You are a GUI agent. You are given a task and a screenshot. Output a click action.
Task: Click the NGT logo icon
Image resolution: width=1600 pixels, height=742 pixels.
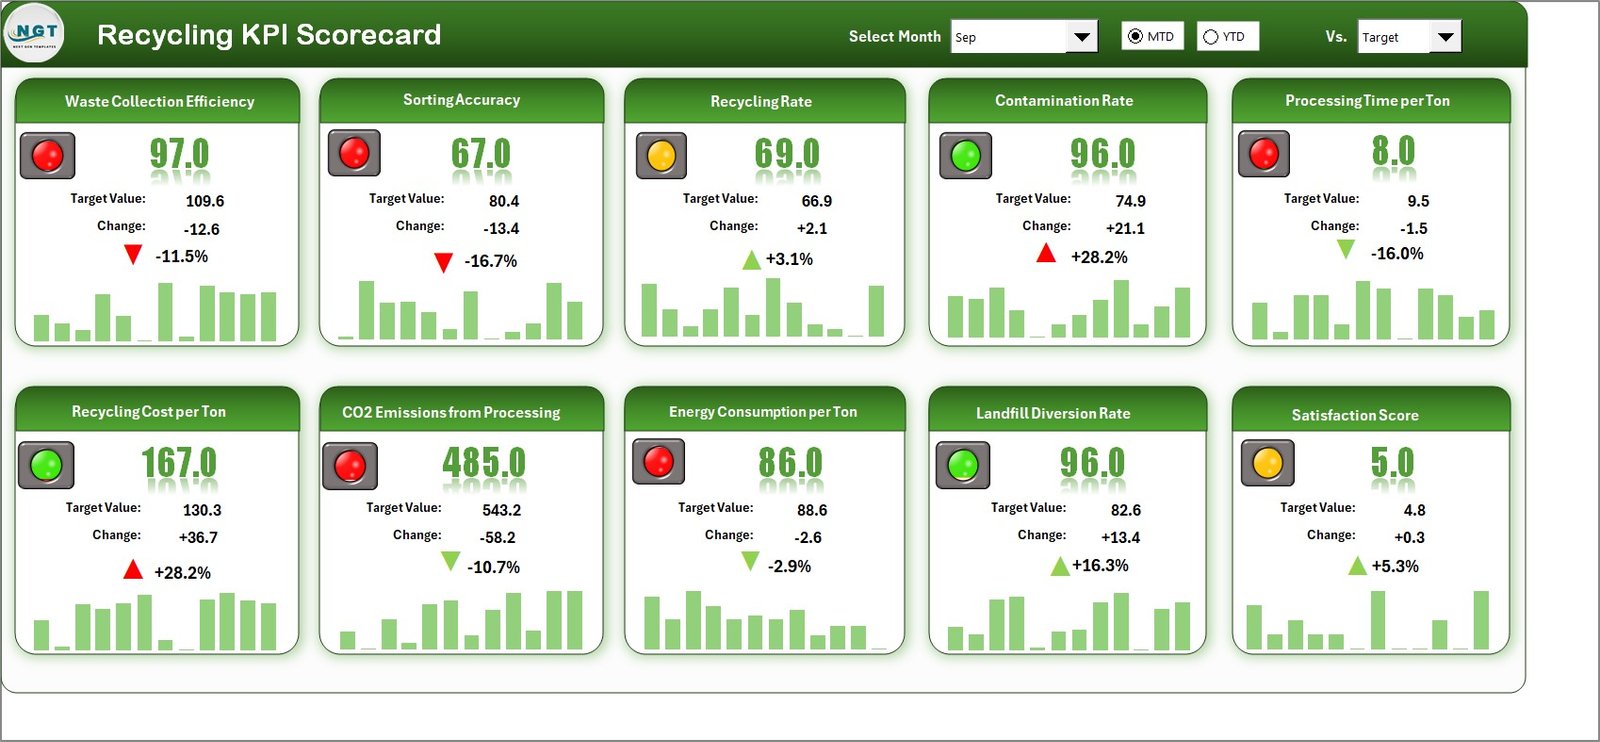[35, 33]
